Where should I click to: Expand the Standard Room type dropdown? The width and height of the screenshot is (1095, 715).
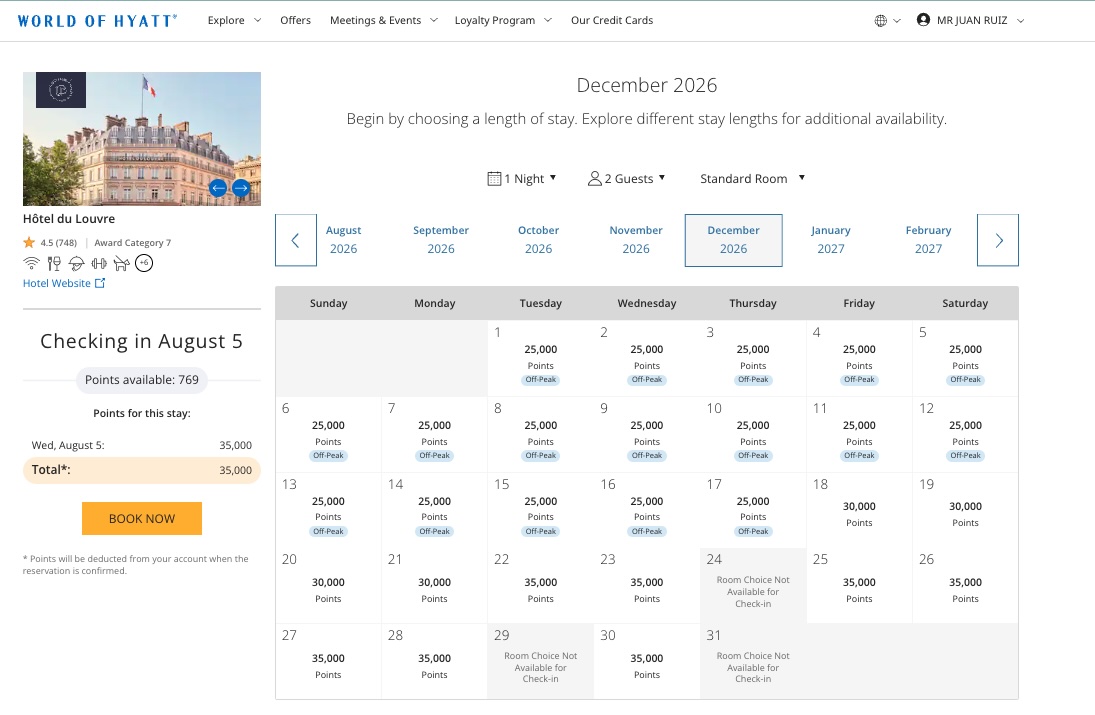tap(753, 179)
